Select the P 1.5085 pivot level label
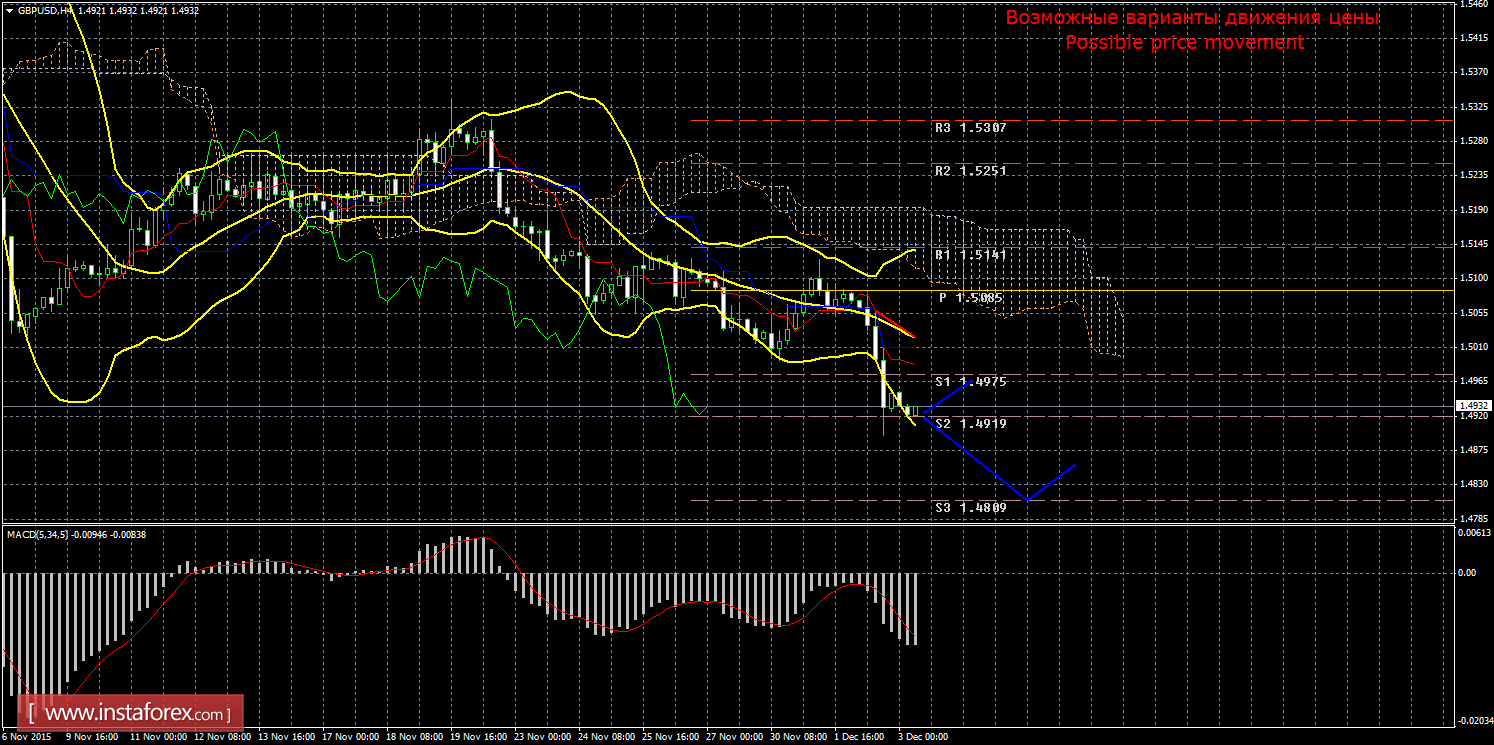 (x=970, y=298)
